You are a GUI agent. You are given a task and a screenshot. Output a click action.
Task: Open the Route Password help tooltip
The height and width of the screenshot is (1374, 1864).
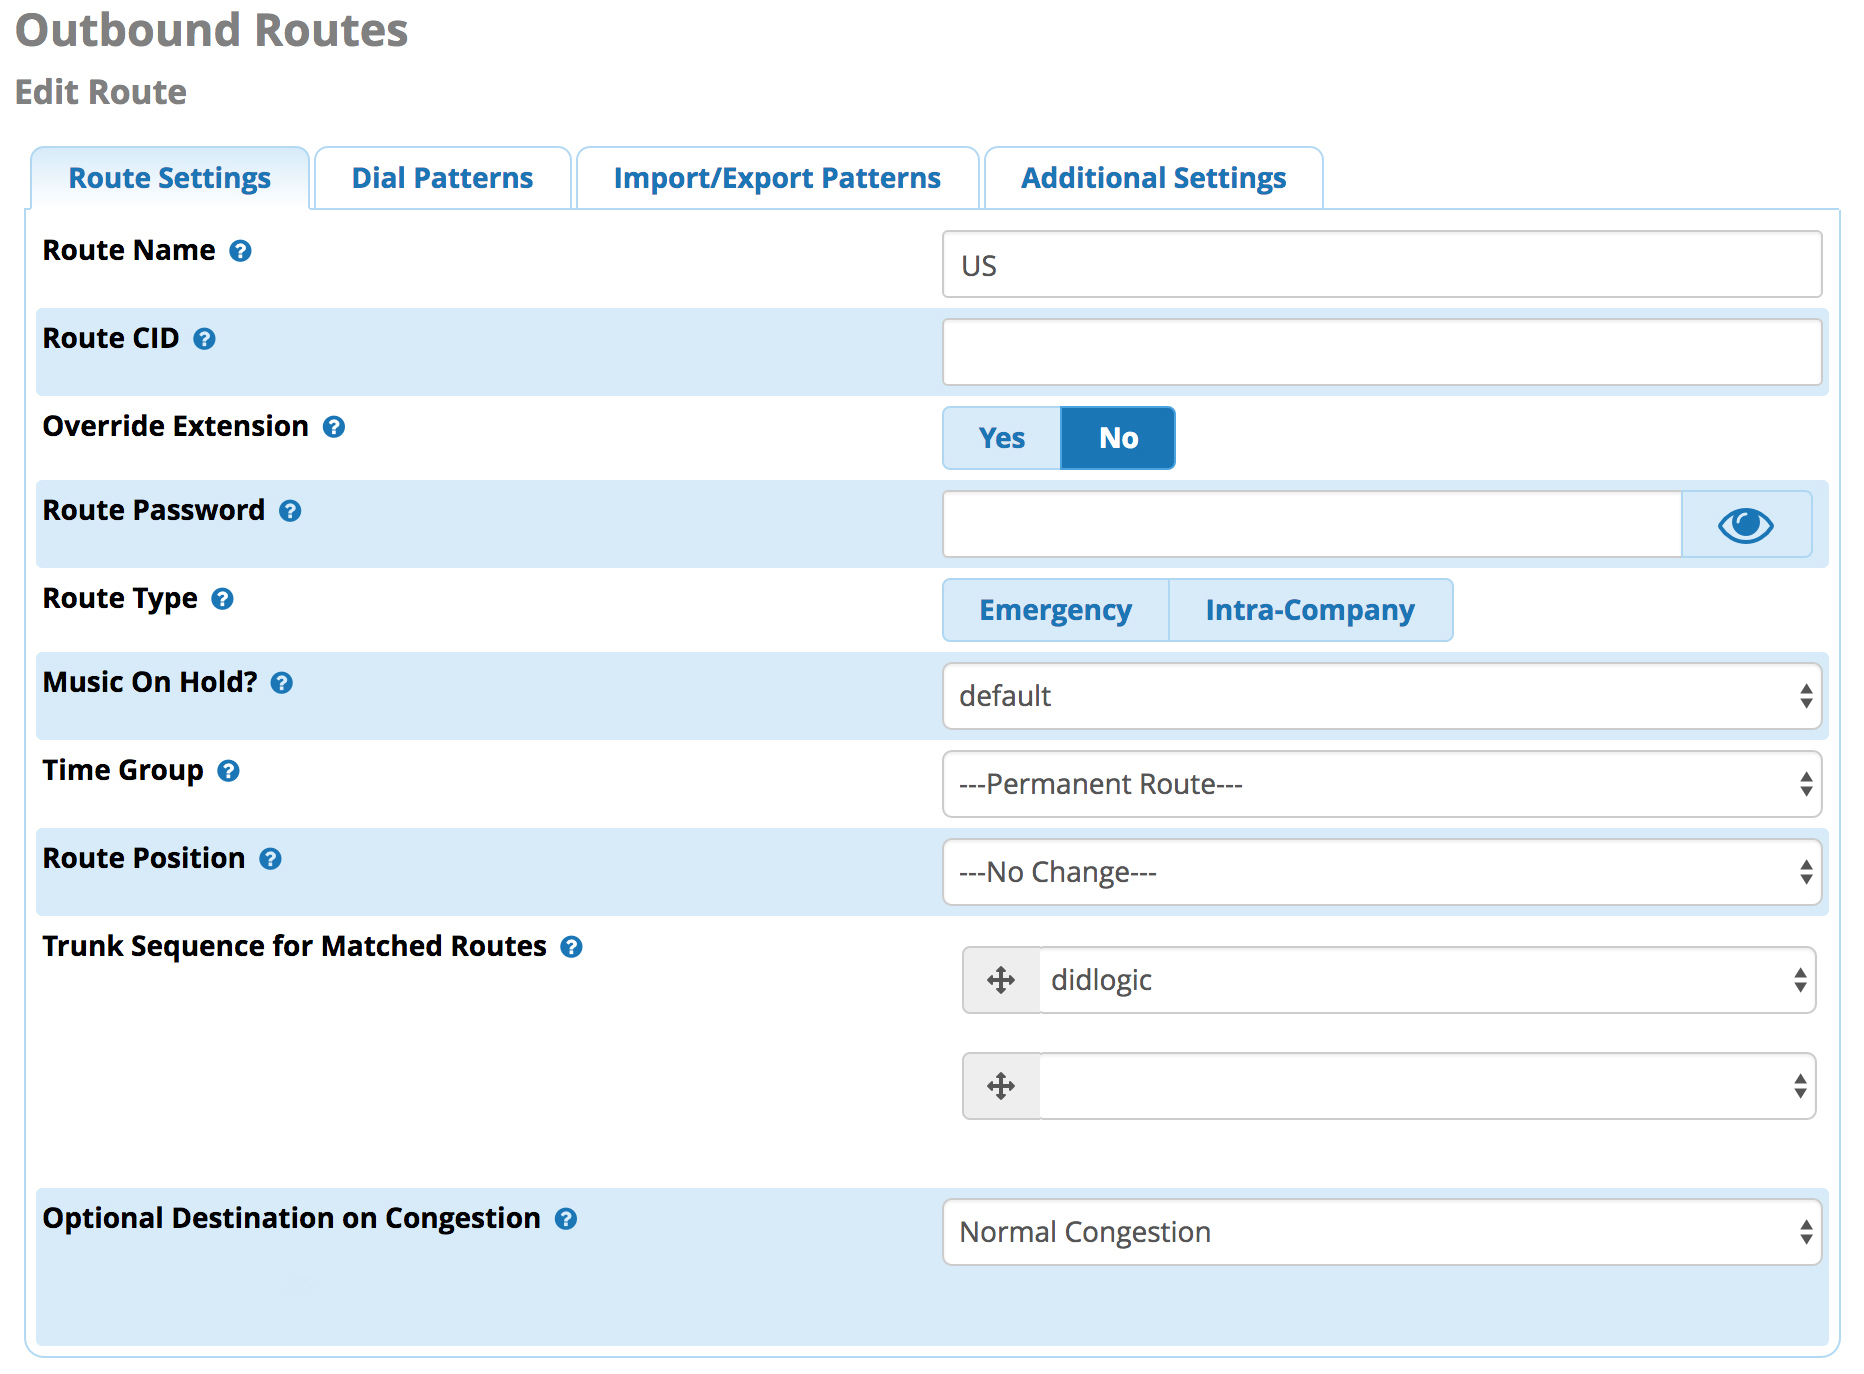pyautogui.click(x=290, y=512)
